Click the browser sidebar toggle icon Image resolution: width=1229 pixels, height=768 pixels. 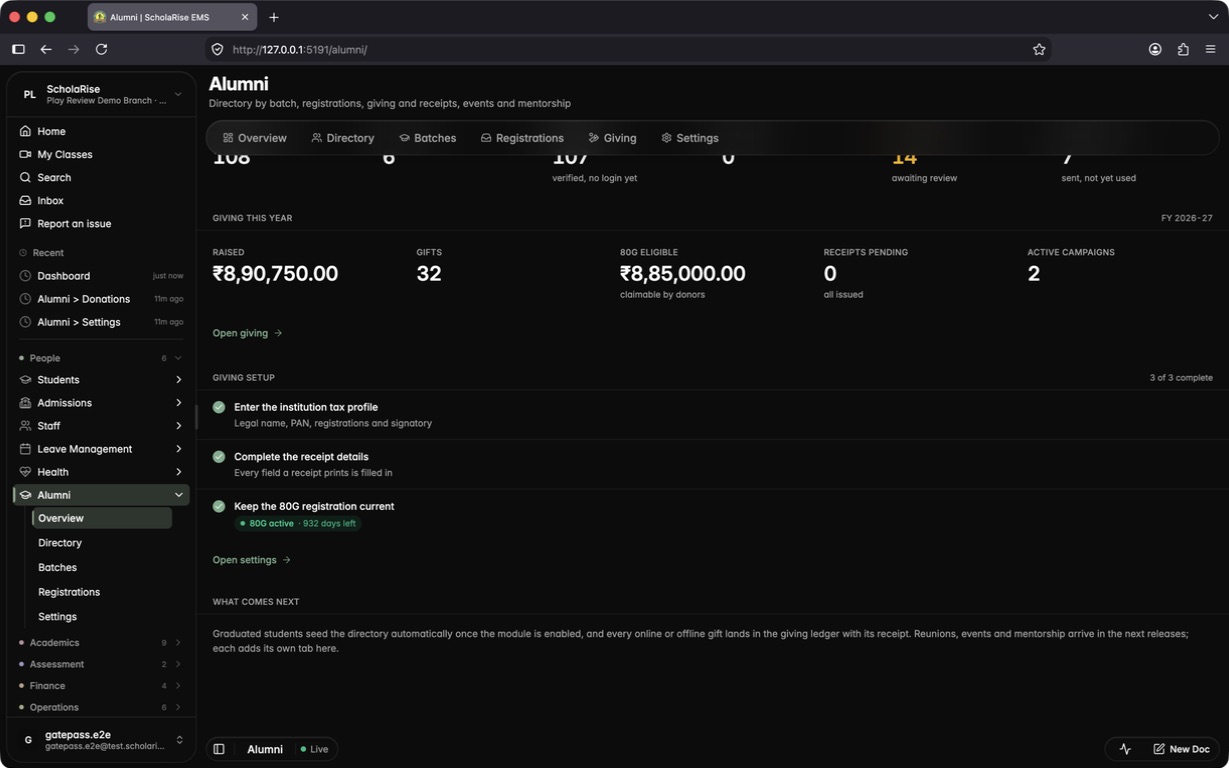click(18, 49)
